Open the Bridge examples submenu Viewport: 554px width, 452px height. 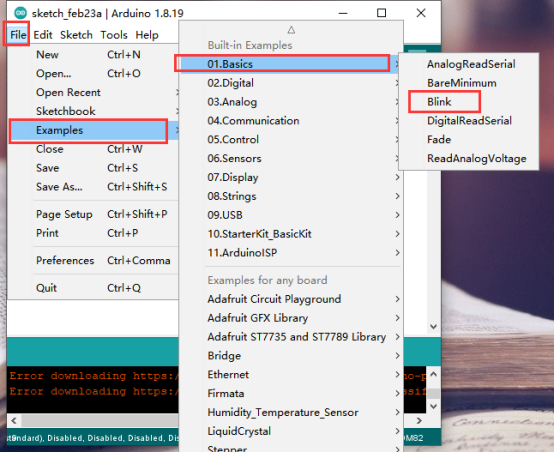(x=291, y=356)
